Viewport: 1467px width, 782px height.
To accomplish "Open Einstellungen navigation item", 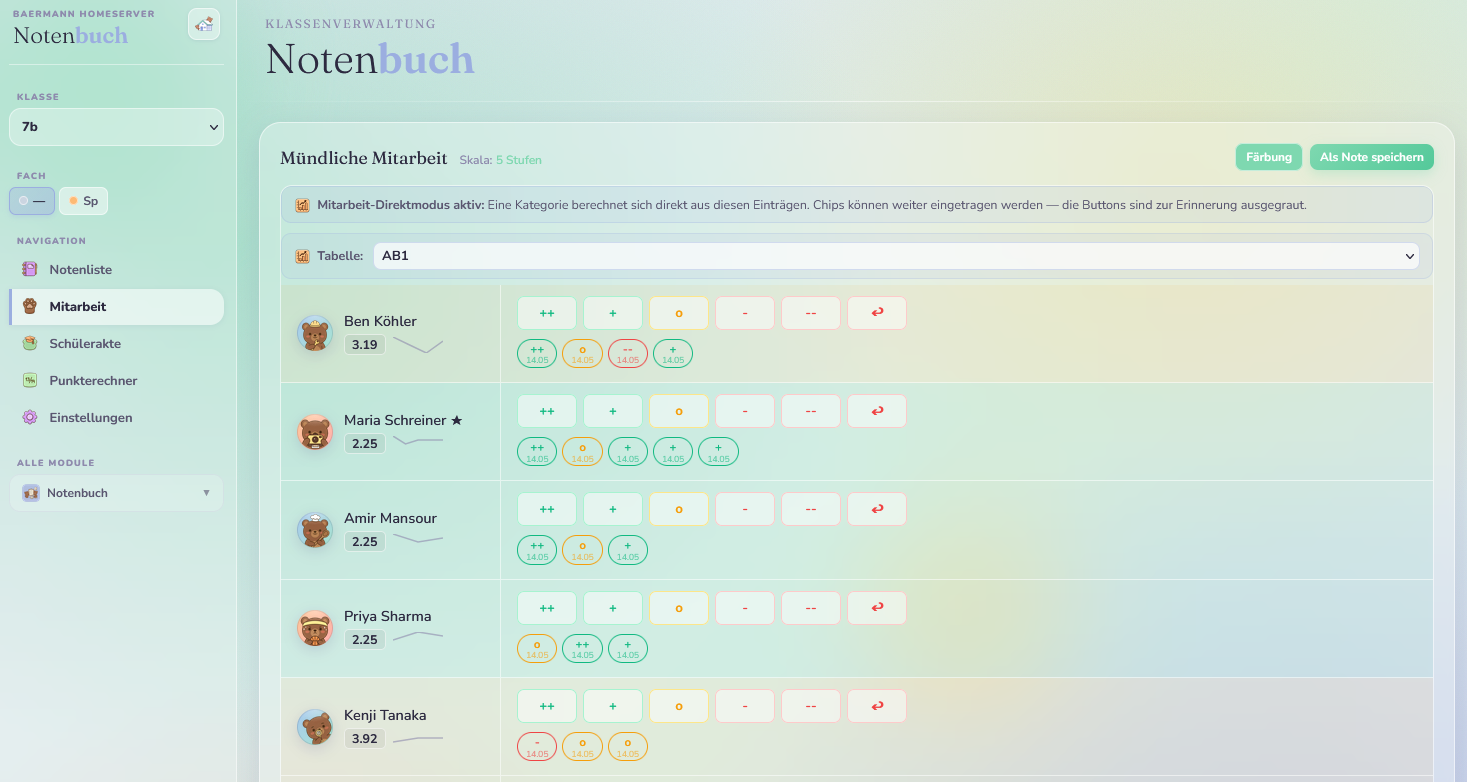I will click(x=117, y=417).
